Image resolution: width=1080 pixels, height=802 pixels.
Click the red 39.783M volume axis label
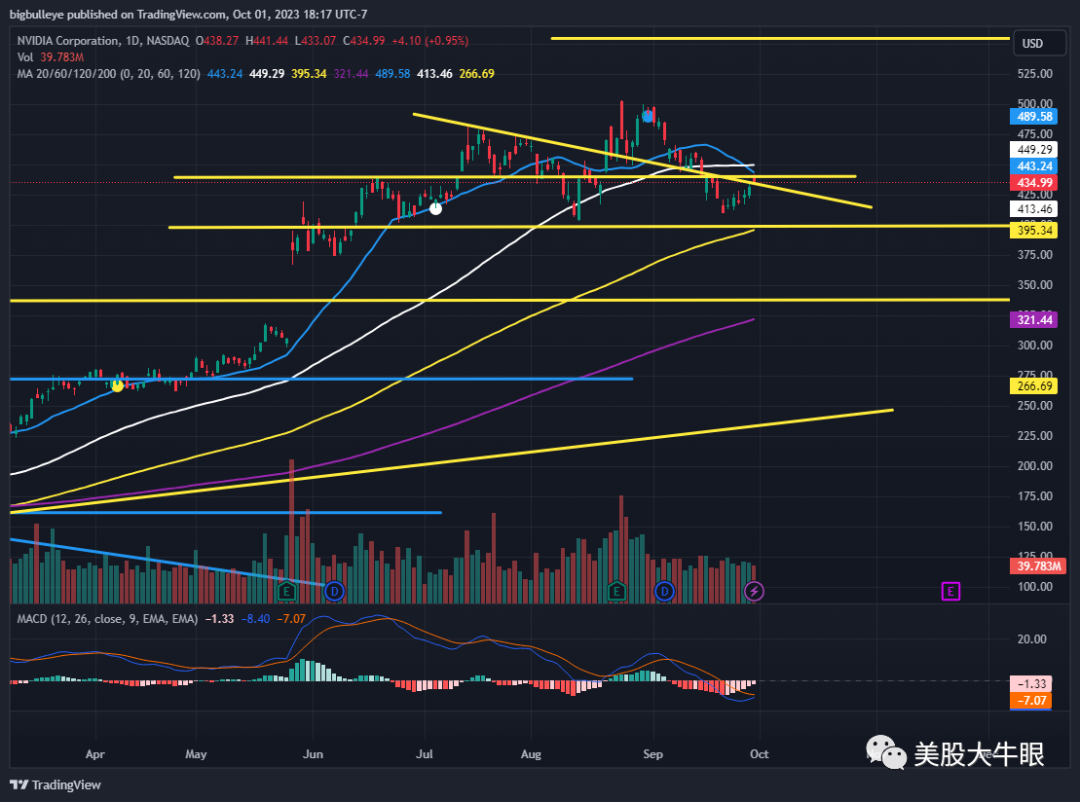[1039, 566]
